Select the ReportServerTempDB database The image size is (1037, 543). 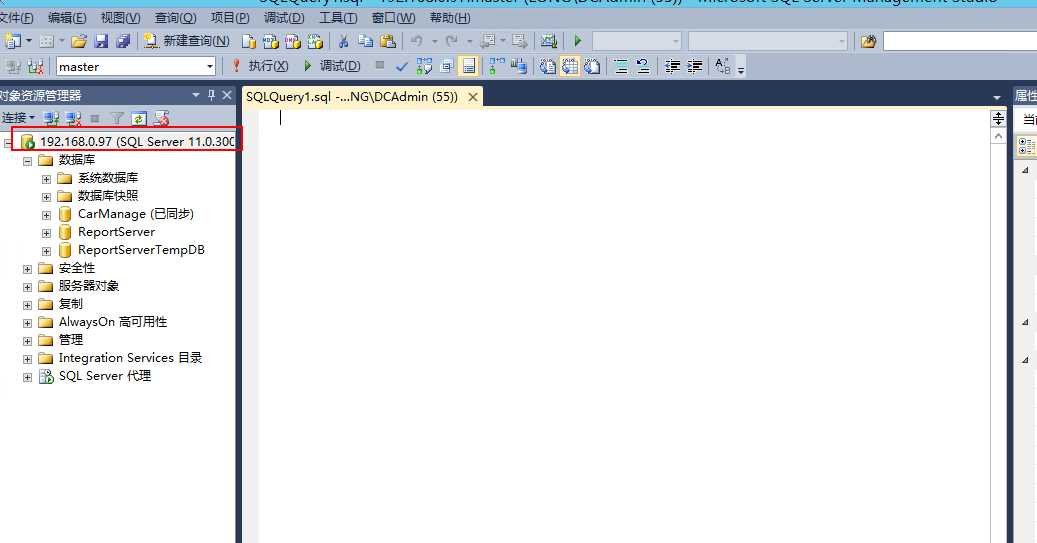tap(141, 250)
